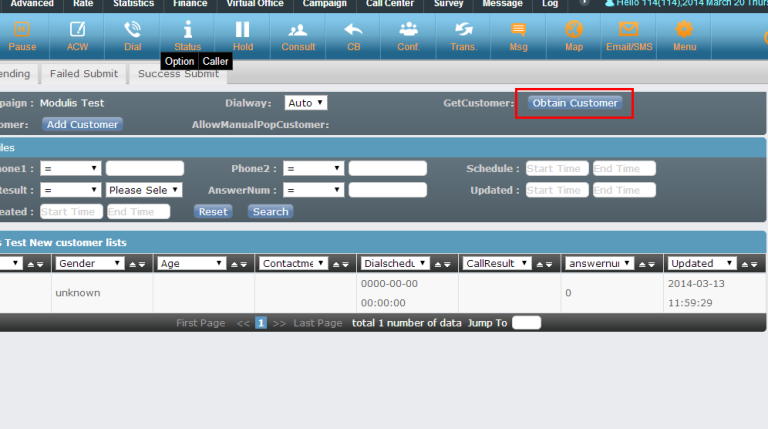Open the Success Submit tab
Image resolution: width=768 pixels, height=429 pixels.
click(x=179, y=74)
